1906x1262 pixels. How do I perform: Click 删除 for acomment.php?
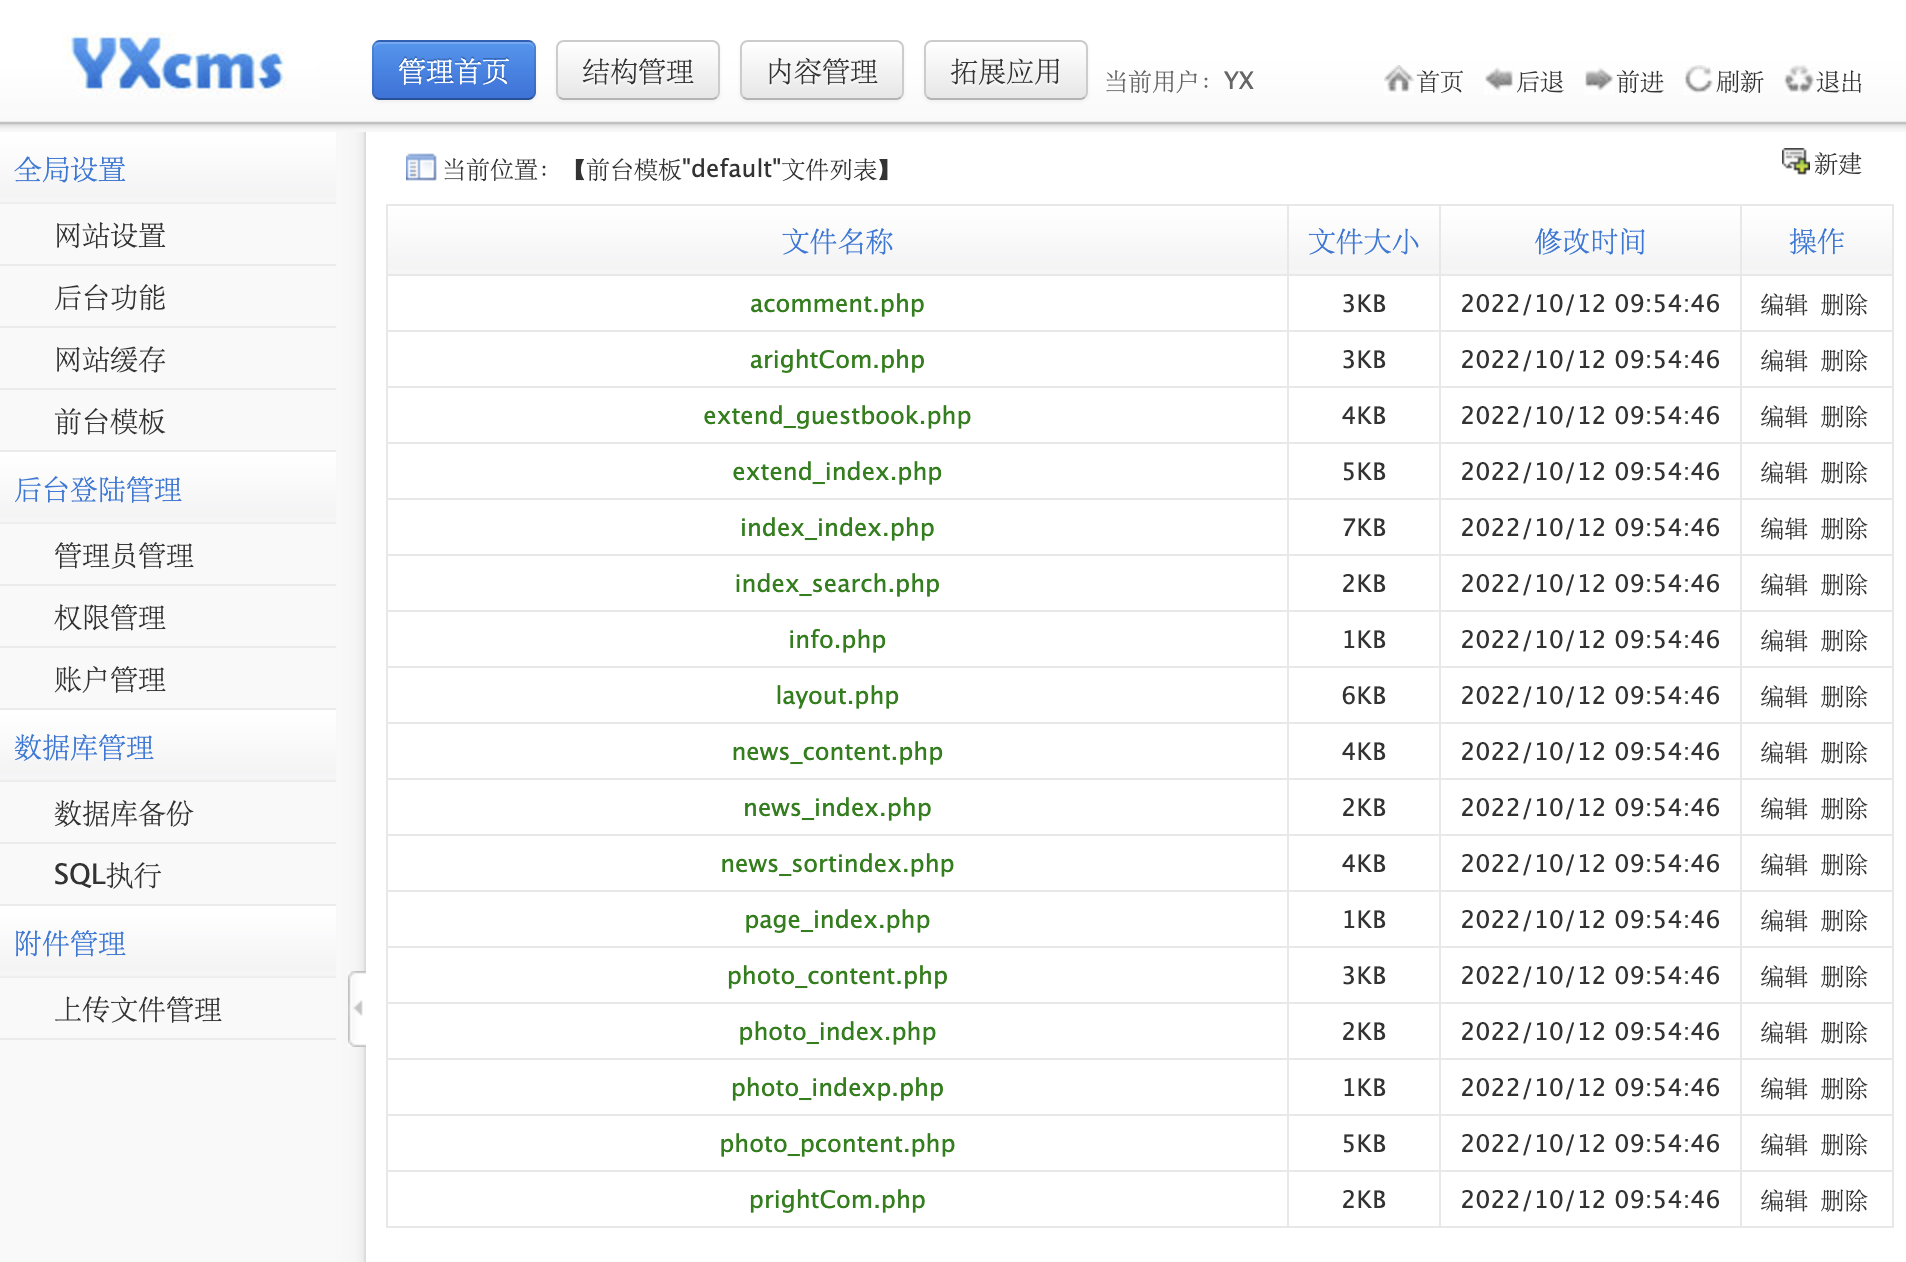(1844, 305)
